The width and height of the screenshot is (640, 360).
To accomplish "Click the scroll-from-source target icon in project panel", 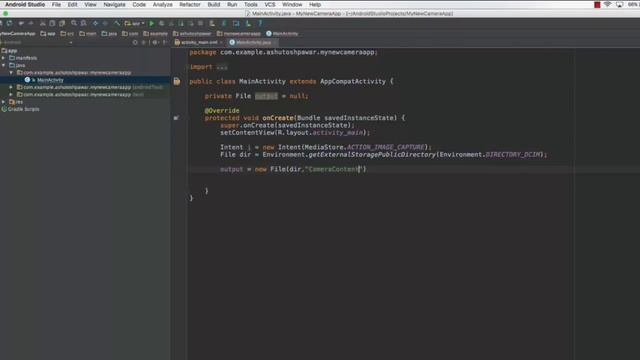I will (x=135, y=42).
